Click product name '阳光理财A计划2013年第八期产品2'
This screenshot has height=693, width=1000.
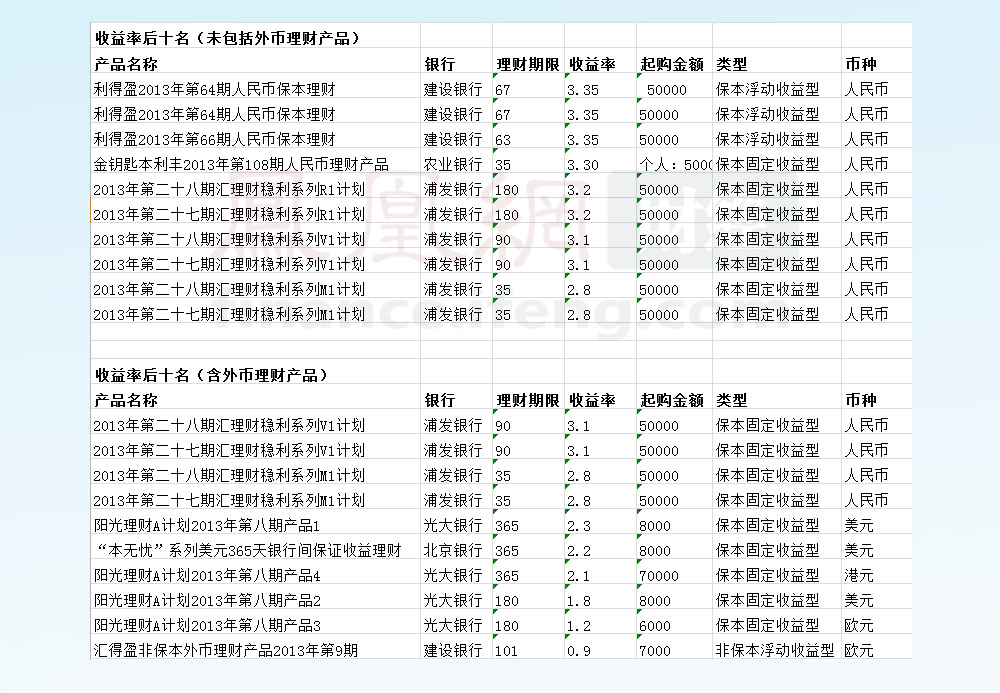(207, 601)
